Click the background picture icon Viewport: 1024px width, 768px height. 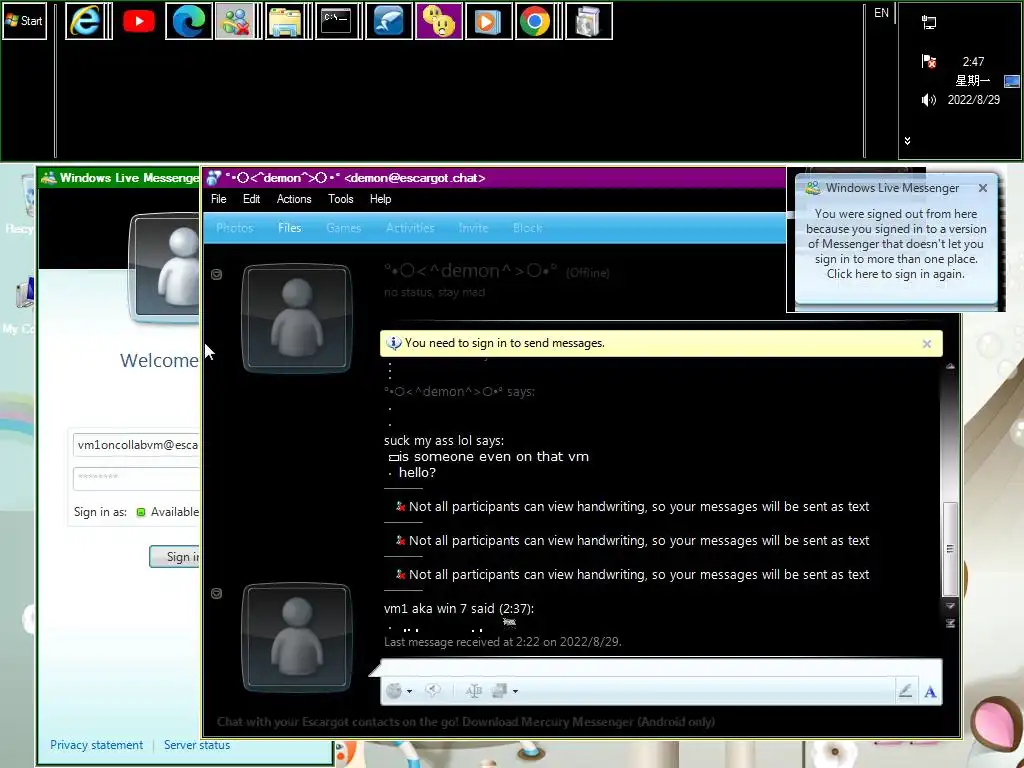tap(500, 690)
